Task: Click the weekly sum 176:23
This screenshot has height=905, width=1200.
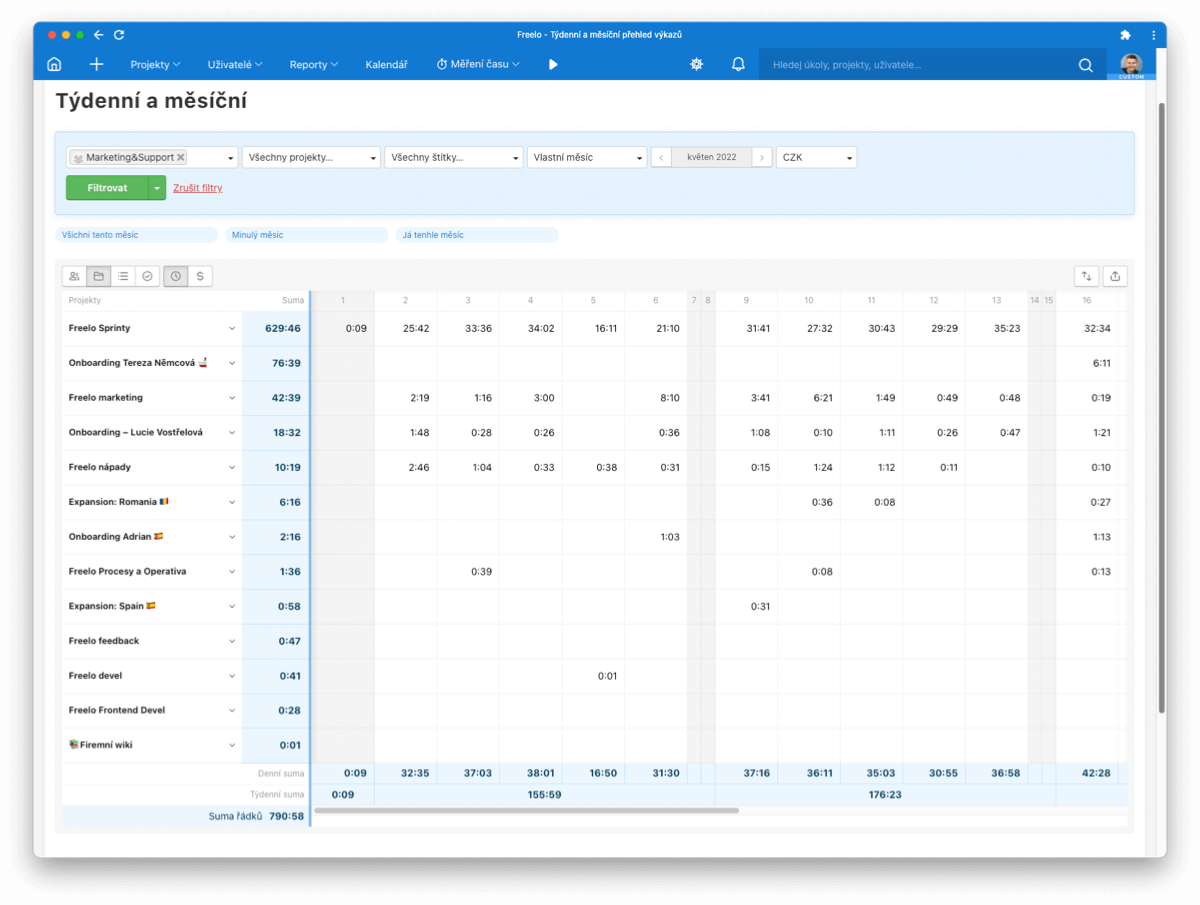Action: 885,795
